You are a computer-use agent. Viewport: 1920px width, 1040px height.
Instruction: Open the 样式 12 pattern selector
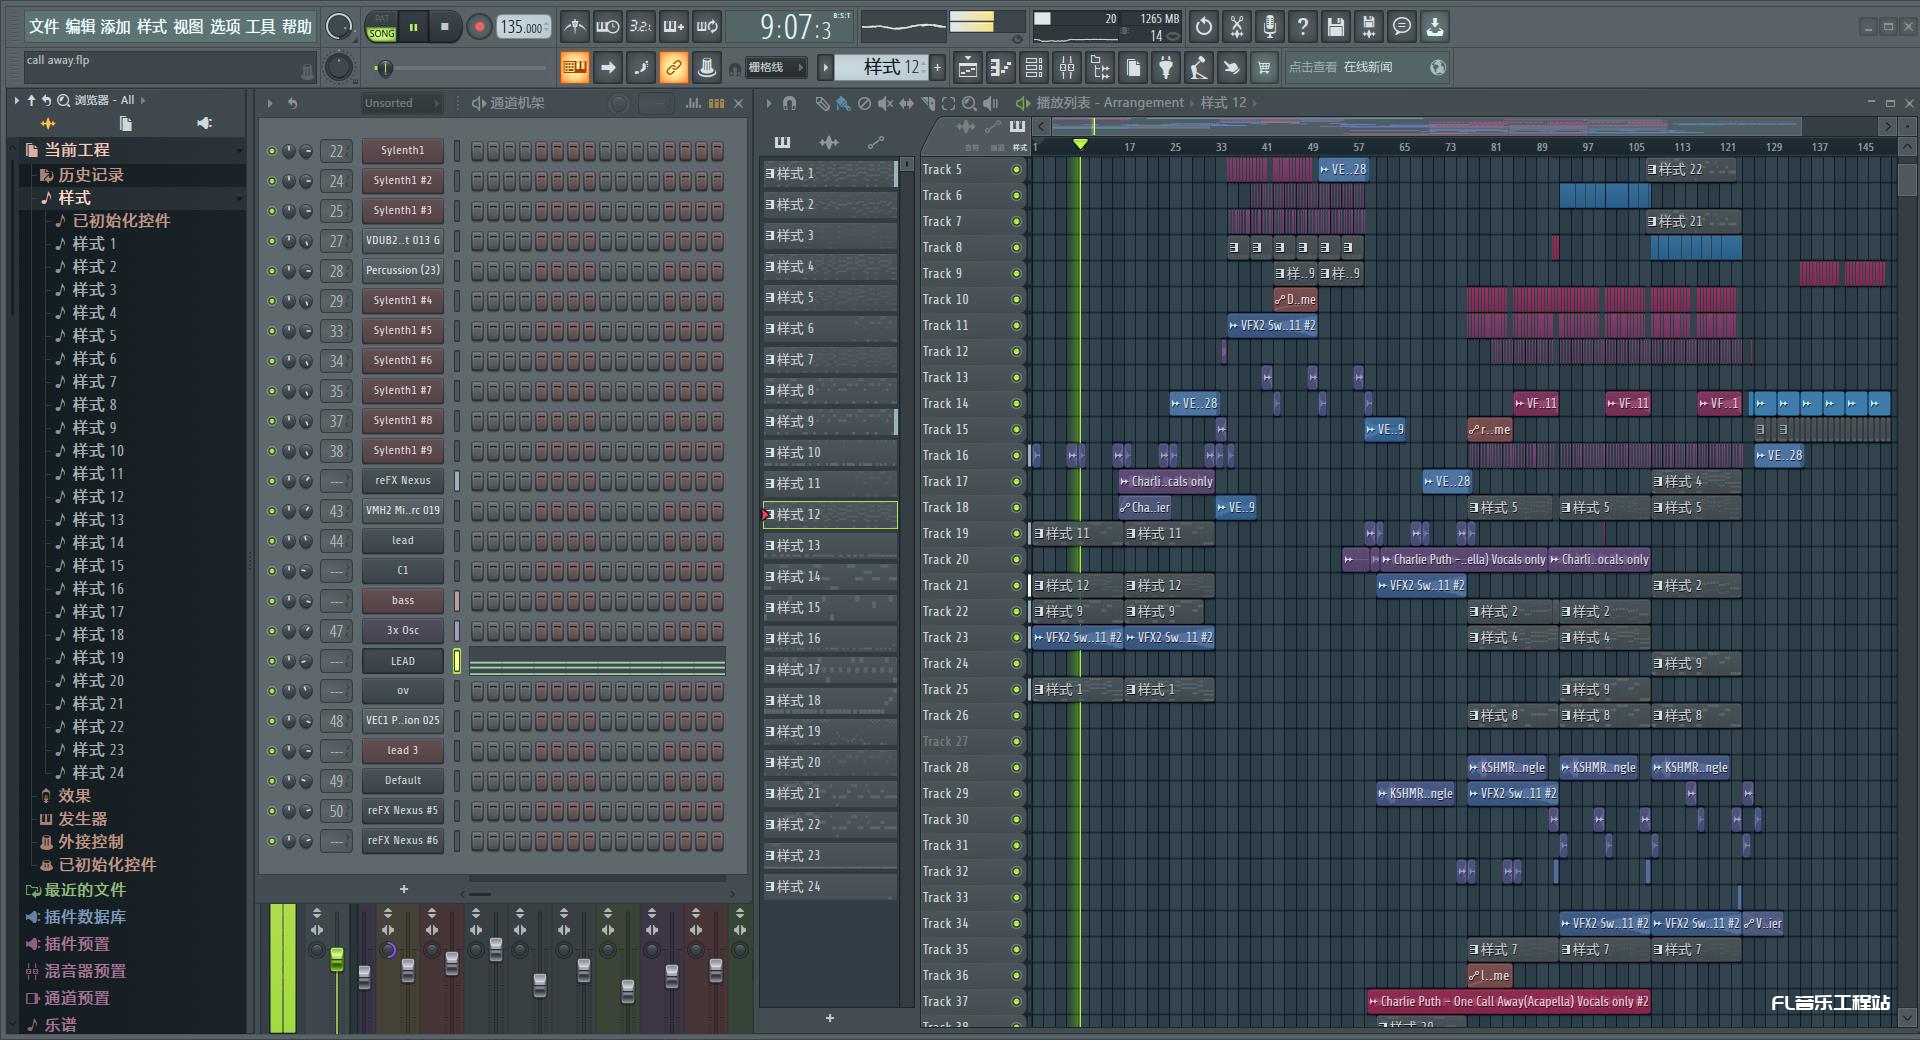tap(881, 67)
